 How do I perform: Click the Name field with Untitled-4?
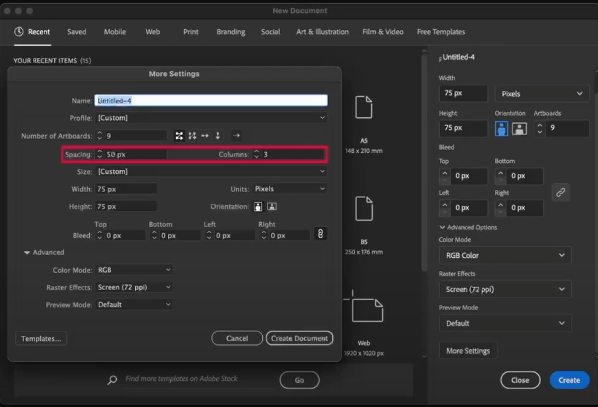point(211,100)
